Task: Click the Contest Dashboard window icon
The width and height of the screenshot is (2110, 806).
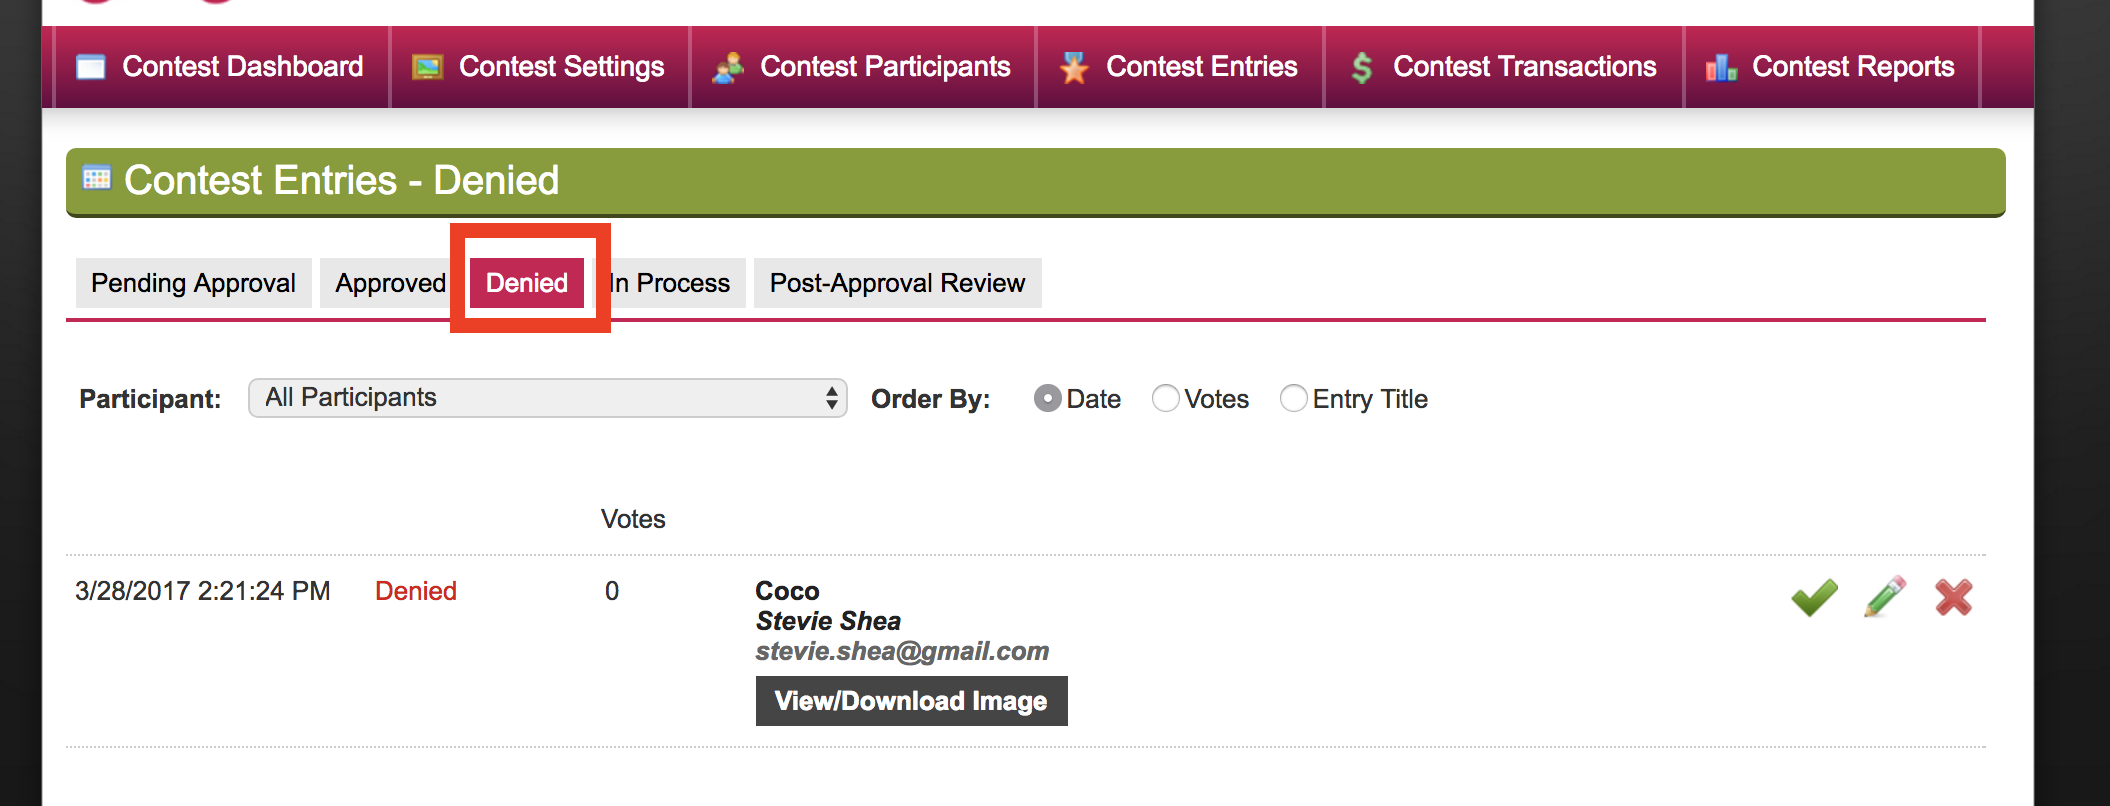Action: coord(91,67)
